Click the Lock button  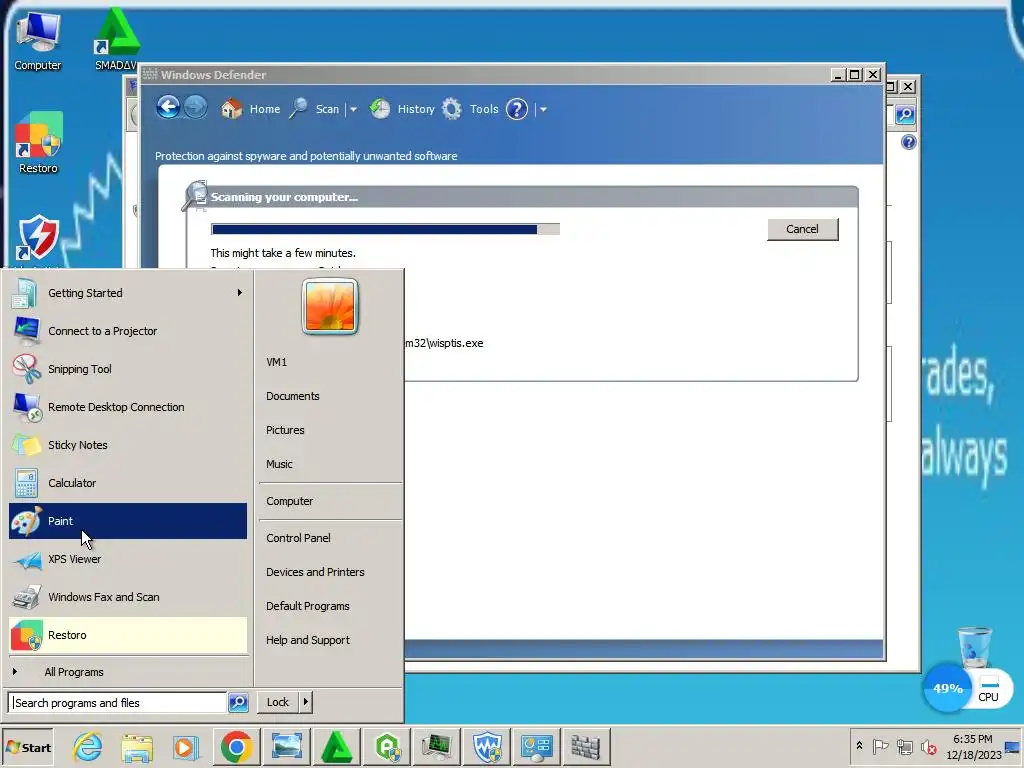point(278,702)
